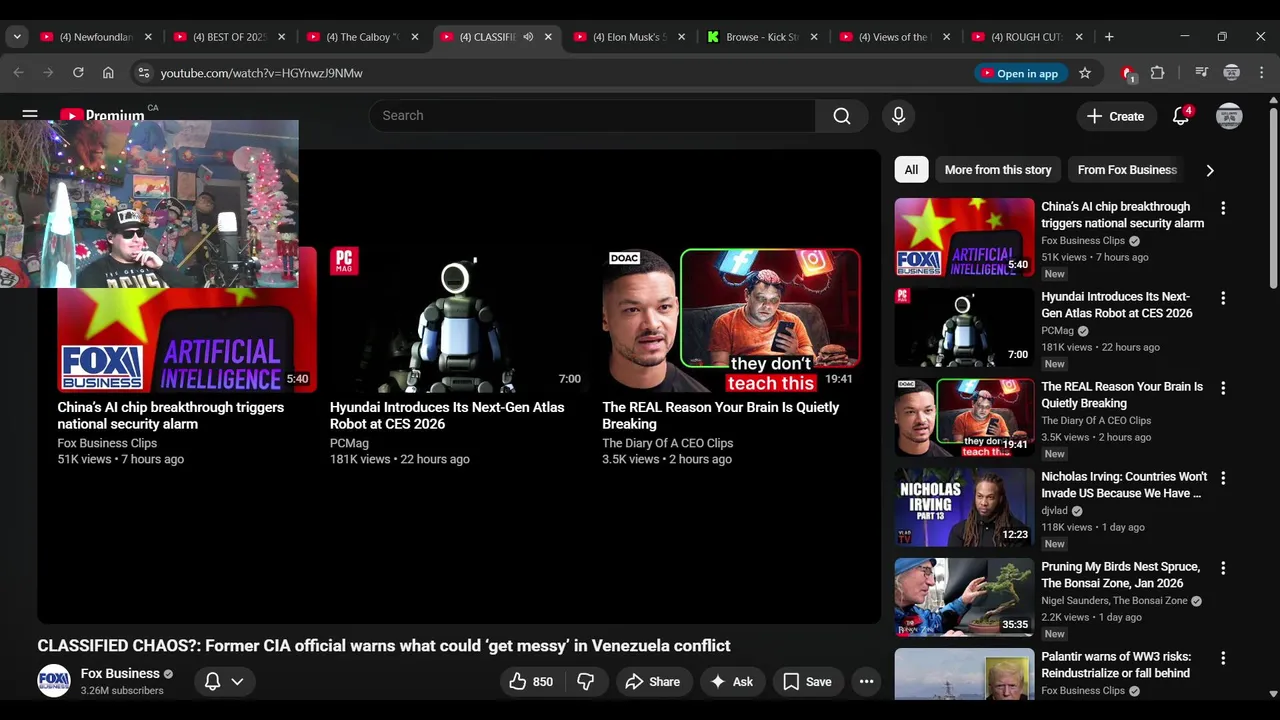Open new browser tab with plus
The height and width of the screenshot is (720, 1280).
1109,37
